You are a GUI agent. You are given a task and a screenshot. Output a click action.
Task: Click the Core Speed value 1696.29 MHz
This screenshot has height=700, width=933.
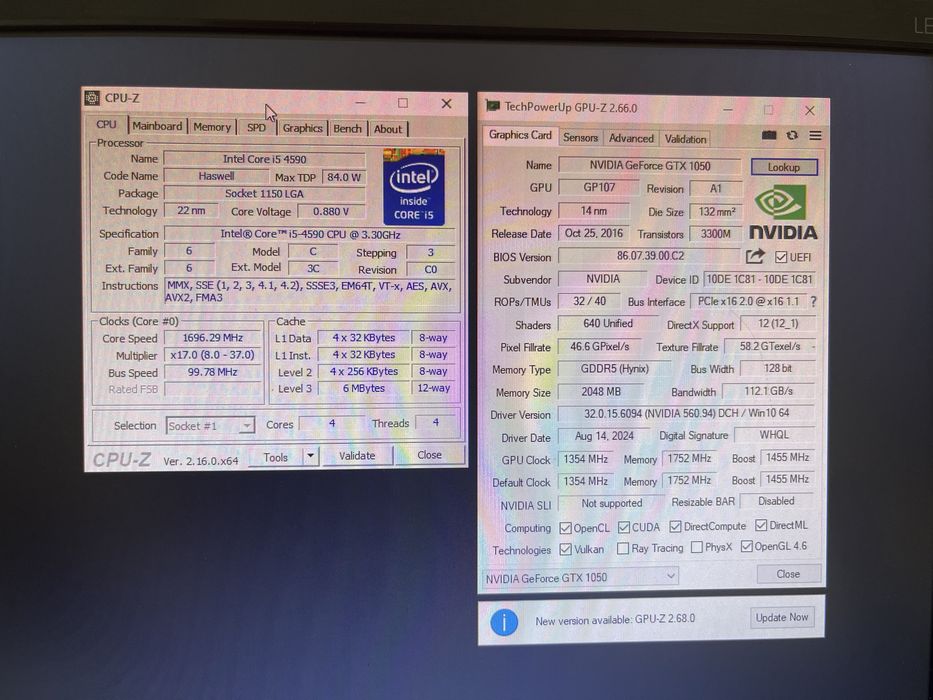click(x=213, y=338)
